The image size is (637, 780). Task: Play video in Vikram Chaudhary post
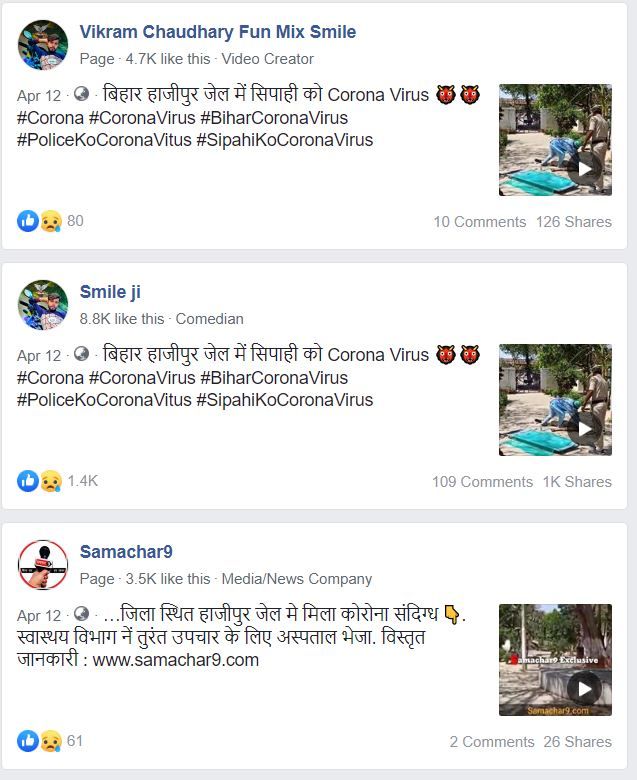tap(555, 140)
